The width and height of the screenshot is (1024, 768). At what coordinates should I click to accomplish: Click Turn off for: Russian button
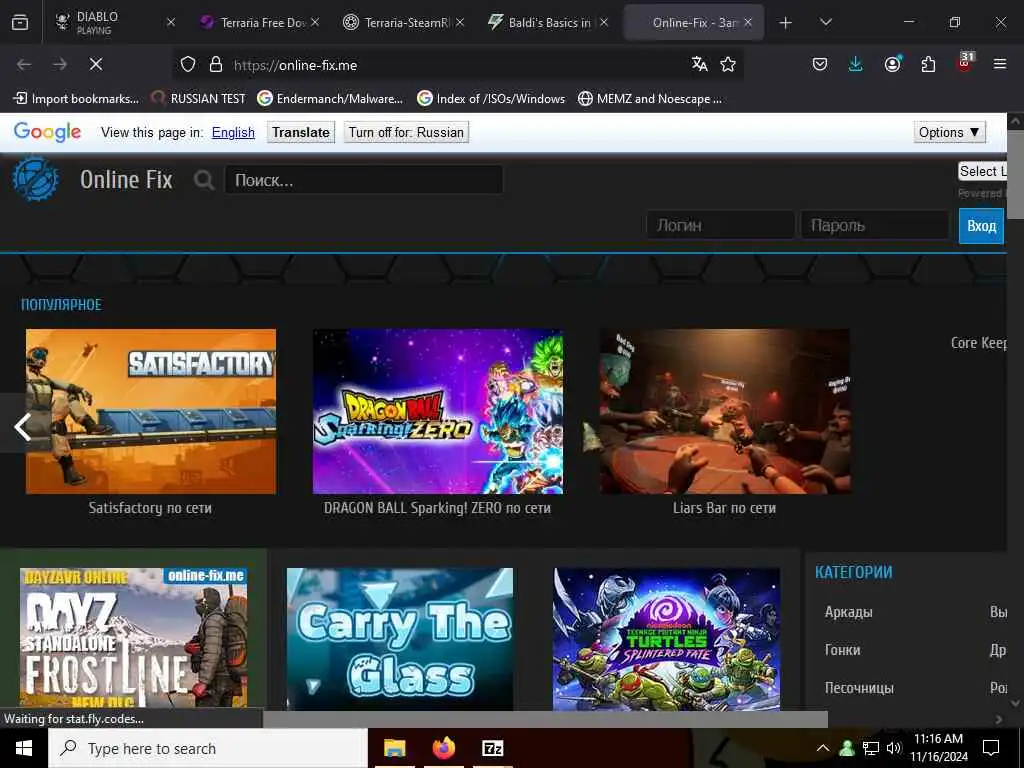(x=406, y=133)
